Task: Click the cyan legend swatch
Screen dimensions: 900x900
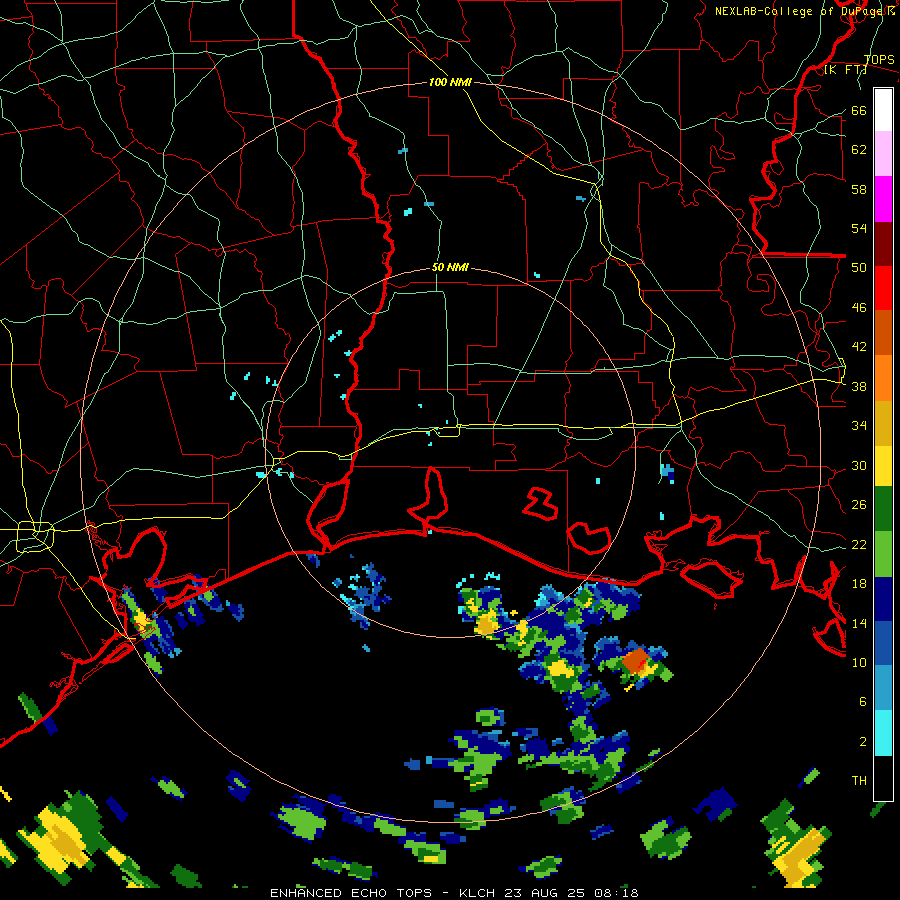Action: coord(883,732)
